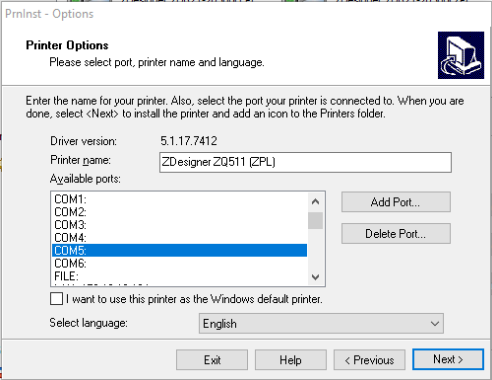Click the language dropdown chevron arrow
The width and height of the screenshot is (492, 380).
click(435, 323)
